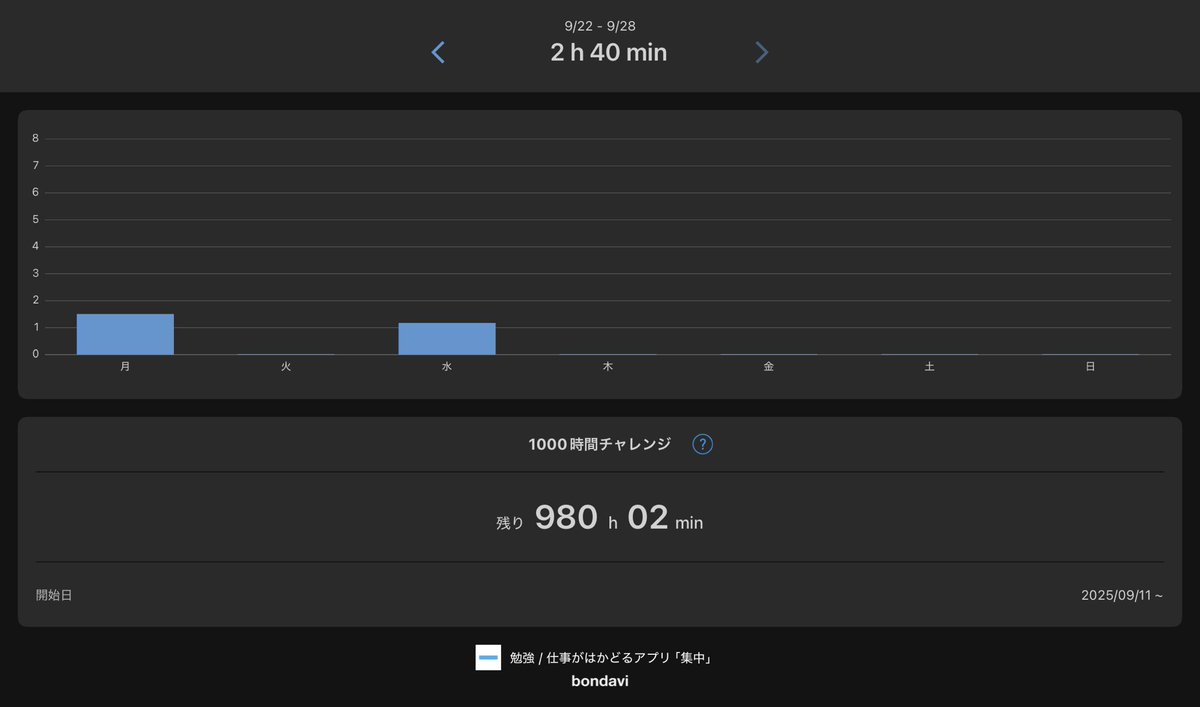Click the 2 h 40 min weekly total

pos(609,52)
